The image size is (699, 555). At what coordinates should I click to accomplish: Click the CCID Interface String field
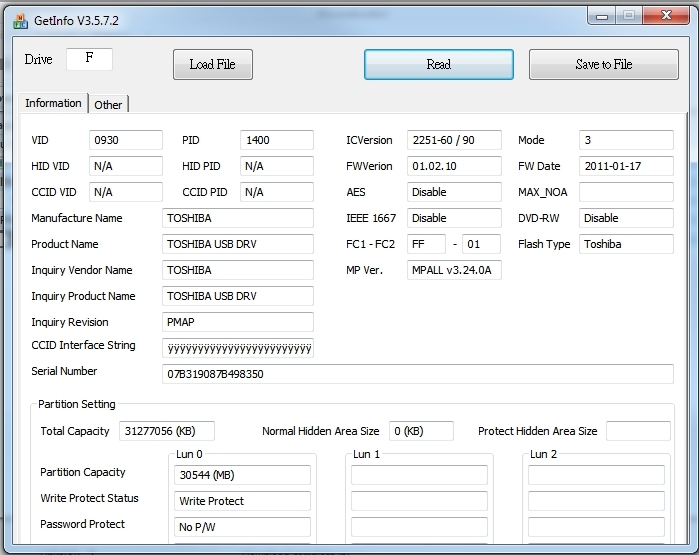[238, 348]
